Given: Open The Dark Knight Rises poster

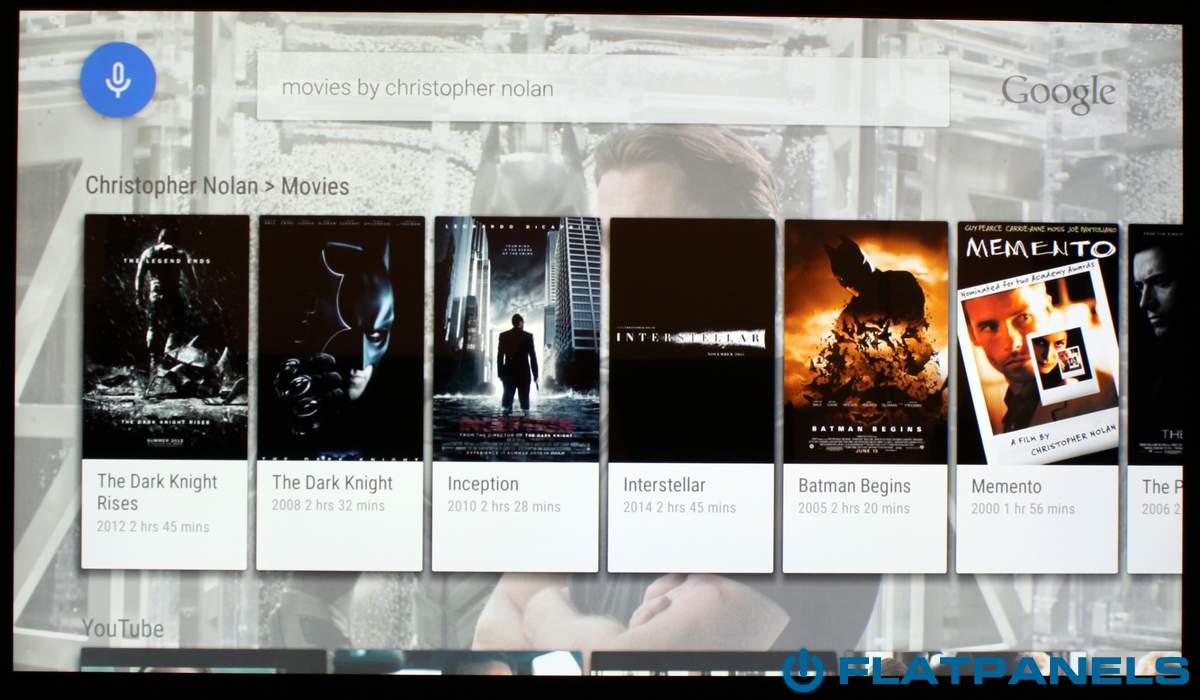Looking at the screenshot, I should (165, 338).
